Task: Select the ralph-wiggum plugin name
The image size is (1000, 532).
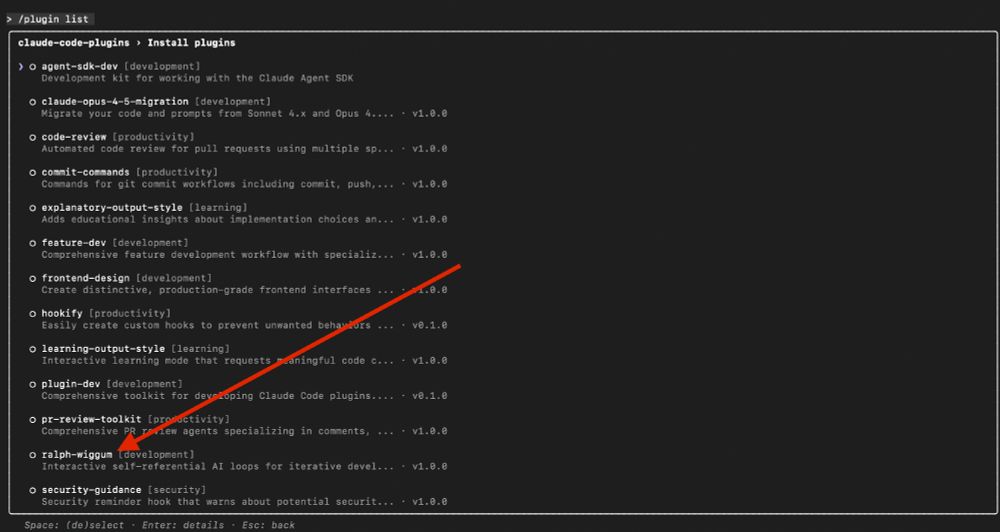Action: tap(77, 454)
